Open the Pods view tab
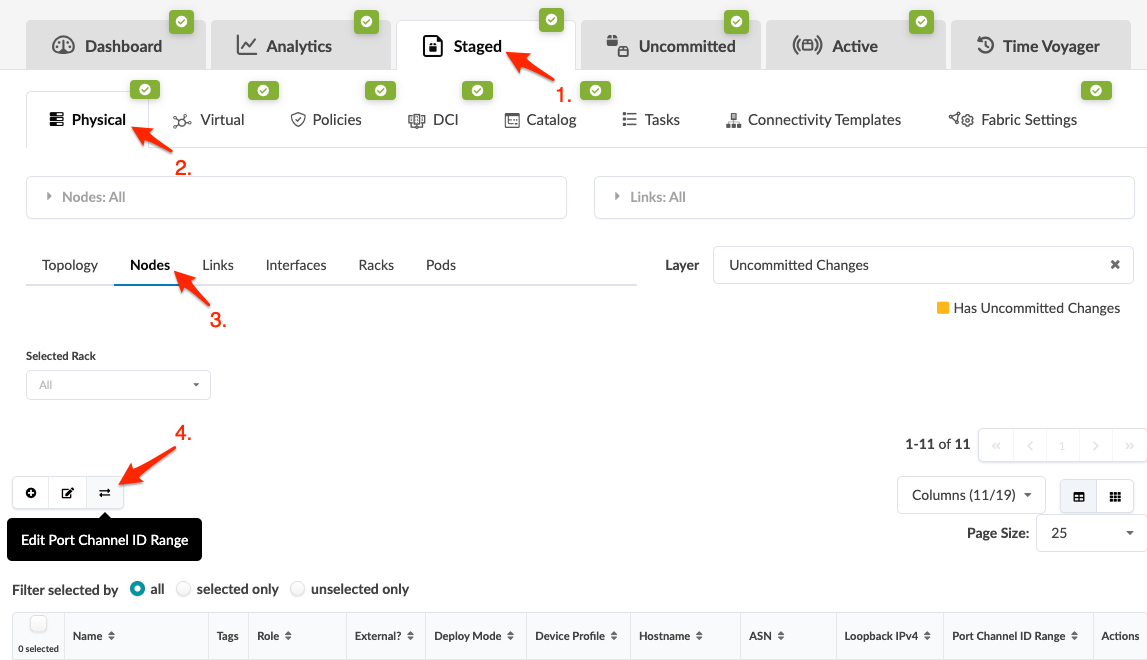Image resolution: width=1147 pixels, height=660 pixels. point(441,265)
